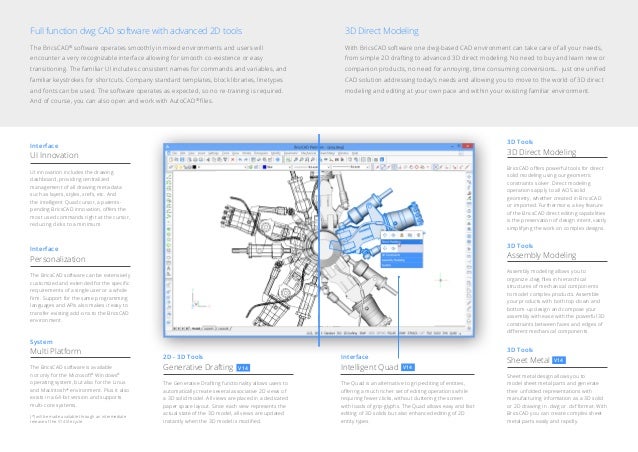
Task: Select the highlighted top Quad menu entry
Action: [x=402, y=242]
